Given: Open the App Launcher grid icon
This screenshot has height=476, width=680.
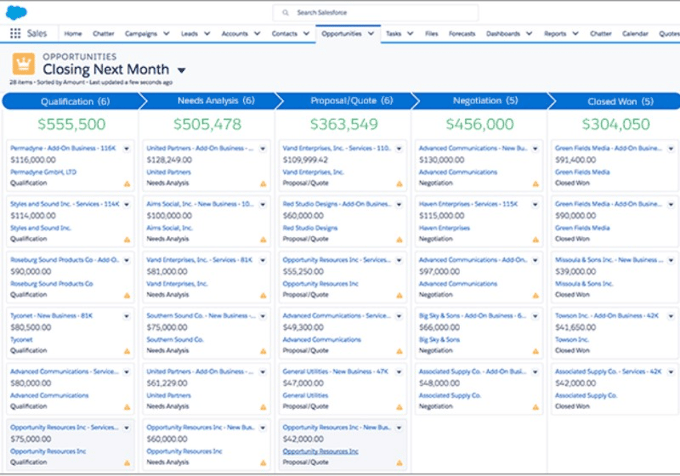Looking at the screenshot, I should tap(15, 33).
